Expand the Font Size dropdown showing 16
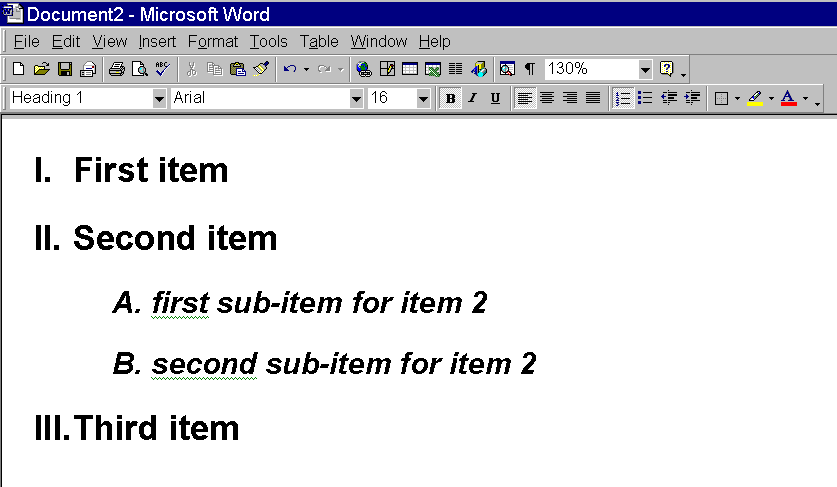Image resolution: width=837 pixels, height=487 pixels. (423, 98)
